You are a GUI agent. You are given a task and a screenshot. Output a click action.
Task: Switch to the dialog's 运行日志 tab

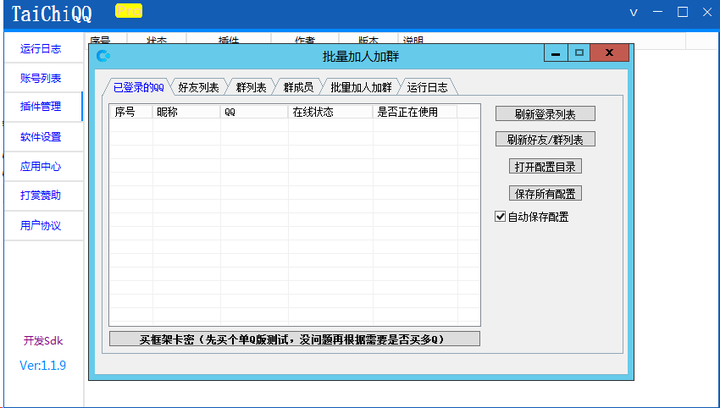pos(427,87)
